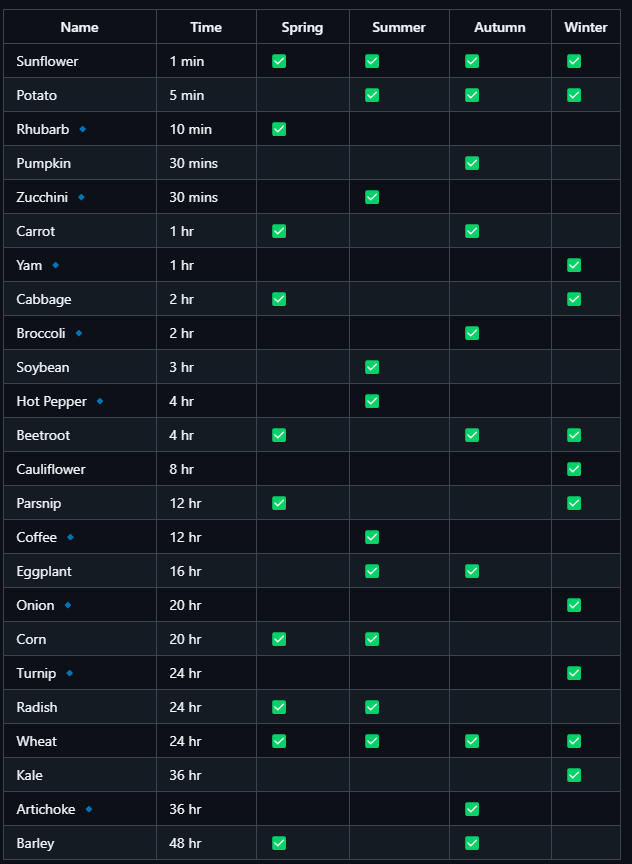Toggle Potato's Winter checkmark
The image size is (632, 864).
pyautogui.click(x=574, y=95)
